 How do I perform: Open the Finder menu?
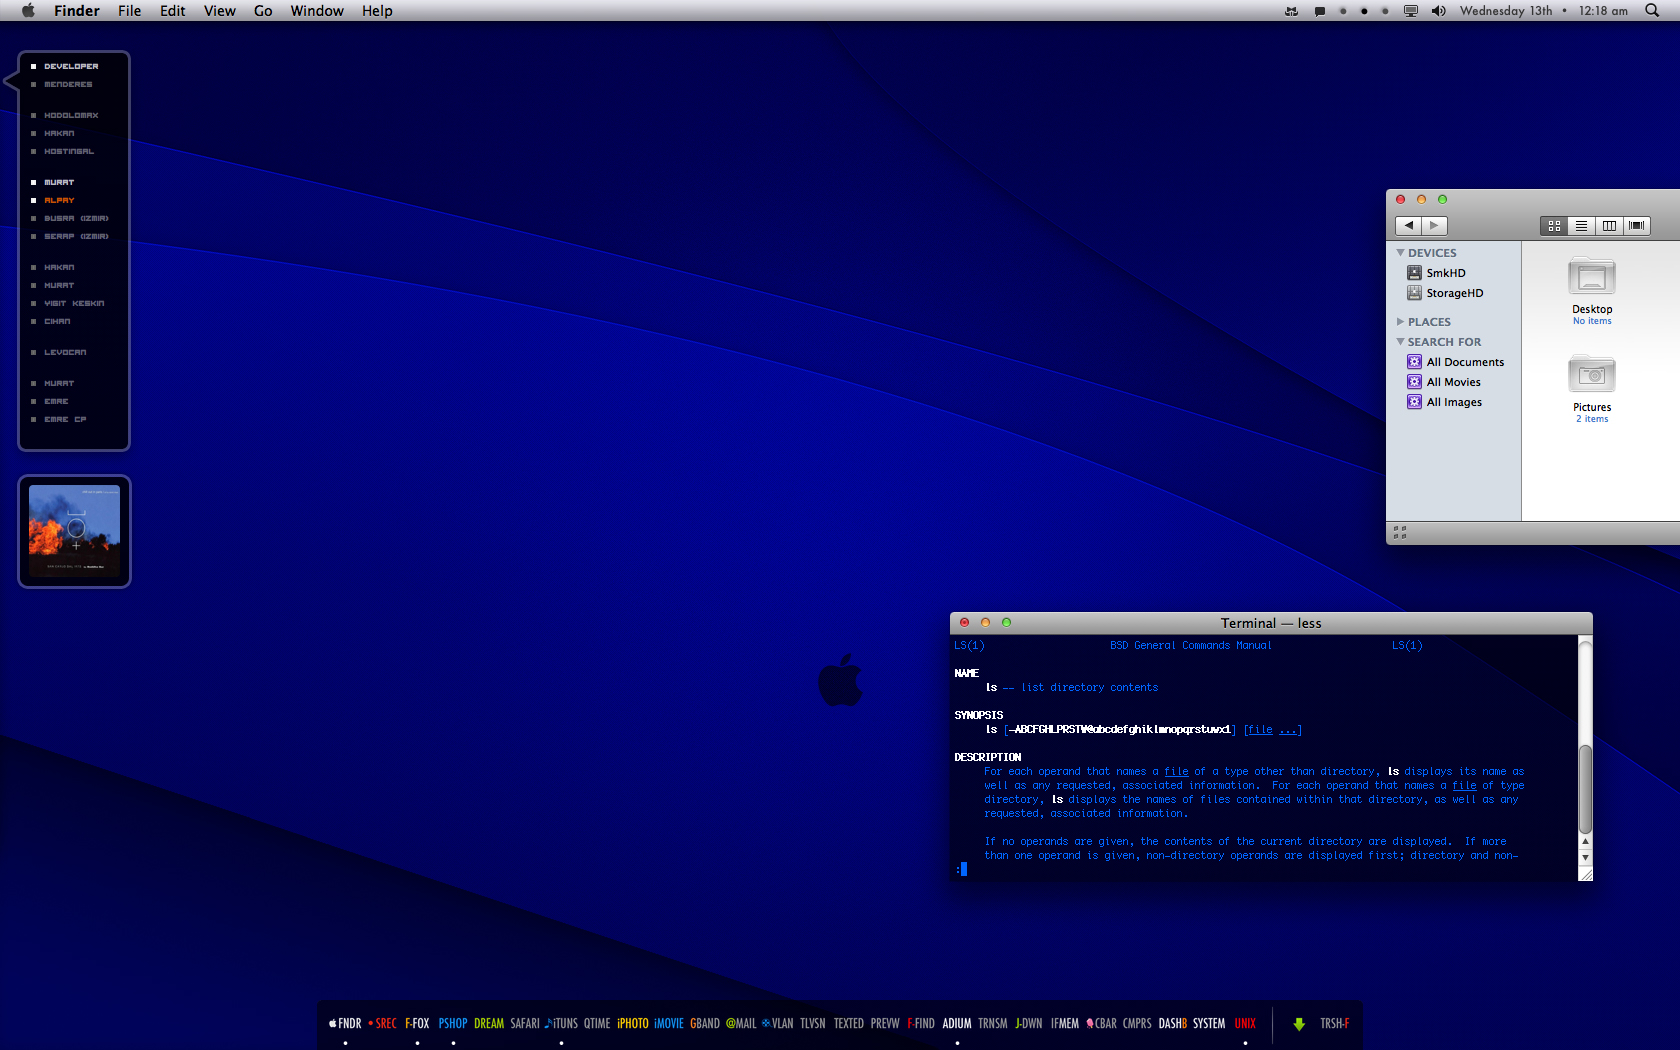pos(77,10)
